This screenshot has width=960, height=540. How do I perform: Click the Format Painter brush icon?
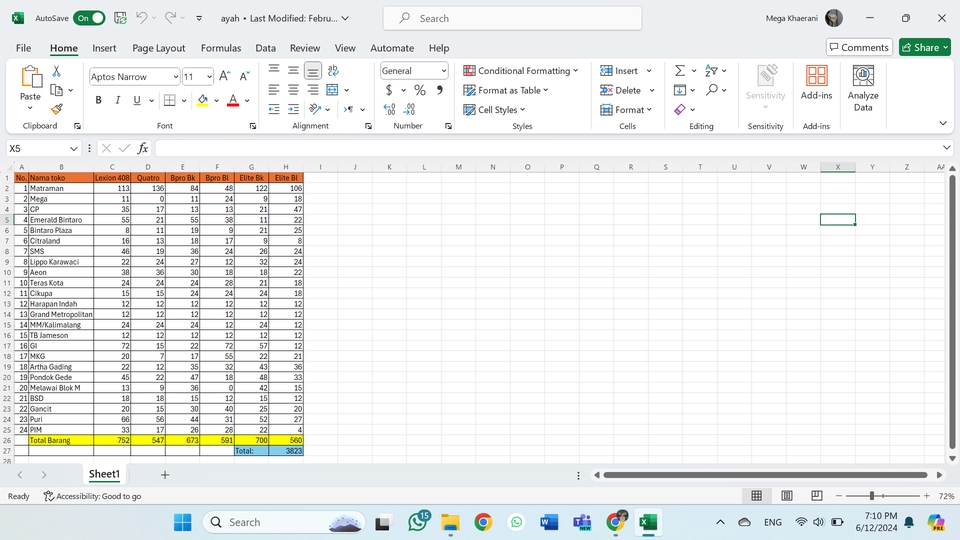56,109
